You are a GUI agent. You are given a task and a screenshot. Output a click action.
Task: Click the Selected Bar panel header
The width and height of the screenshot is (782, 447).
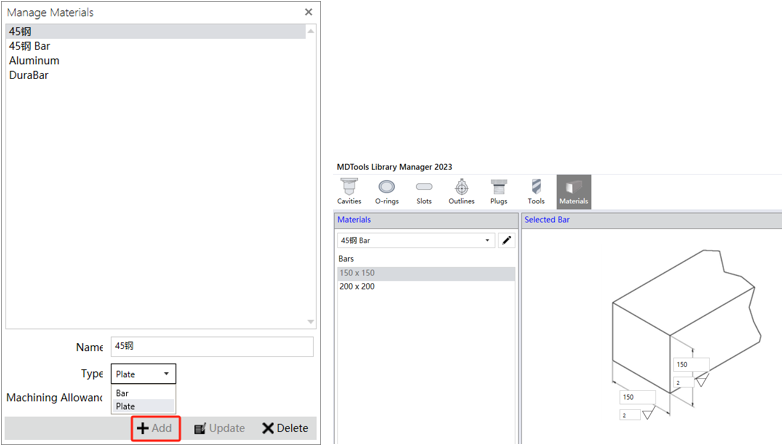(651, 220)
